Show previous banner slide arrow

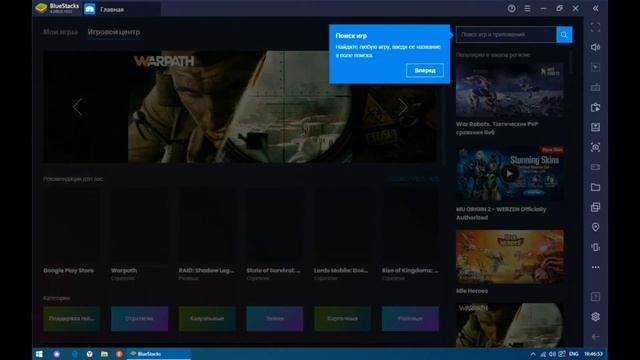tap(78, 107)
